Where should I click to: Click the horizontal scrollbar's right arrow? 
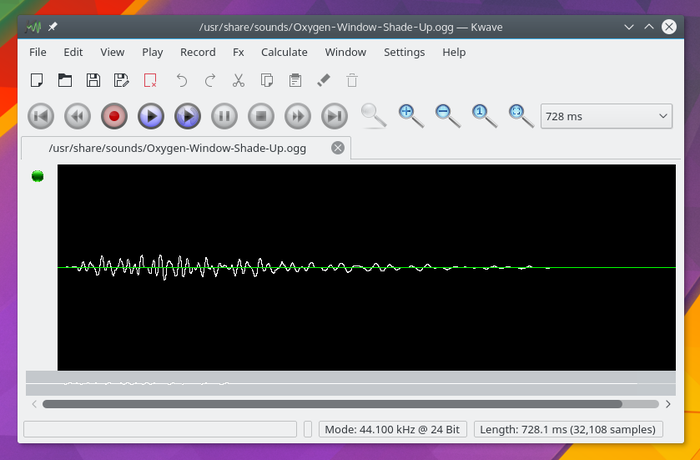coord(668,405)
